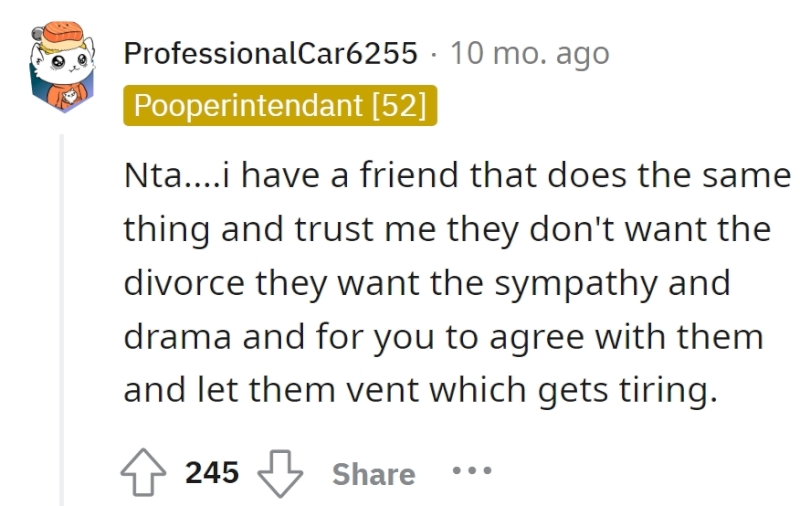
Task: Upvote the comment by ProfessionalCar6255
Action: (x=143, y=472)
